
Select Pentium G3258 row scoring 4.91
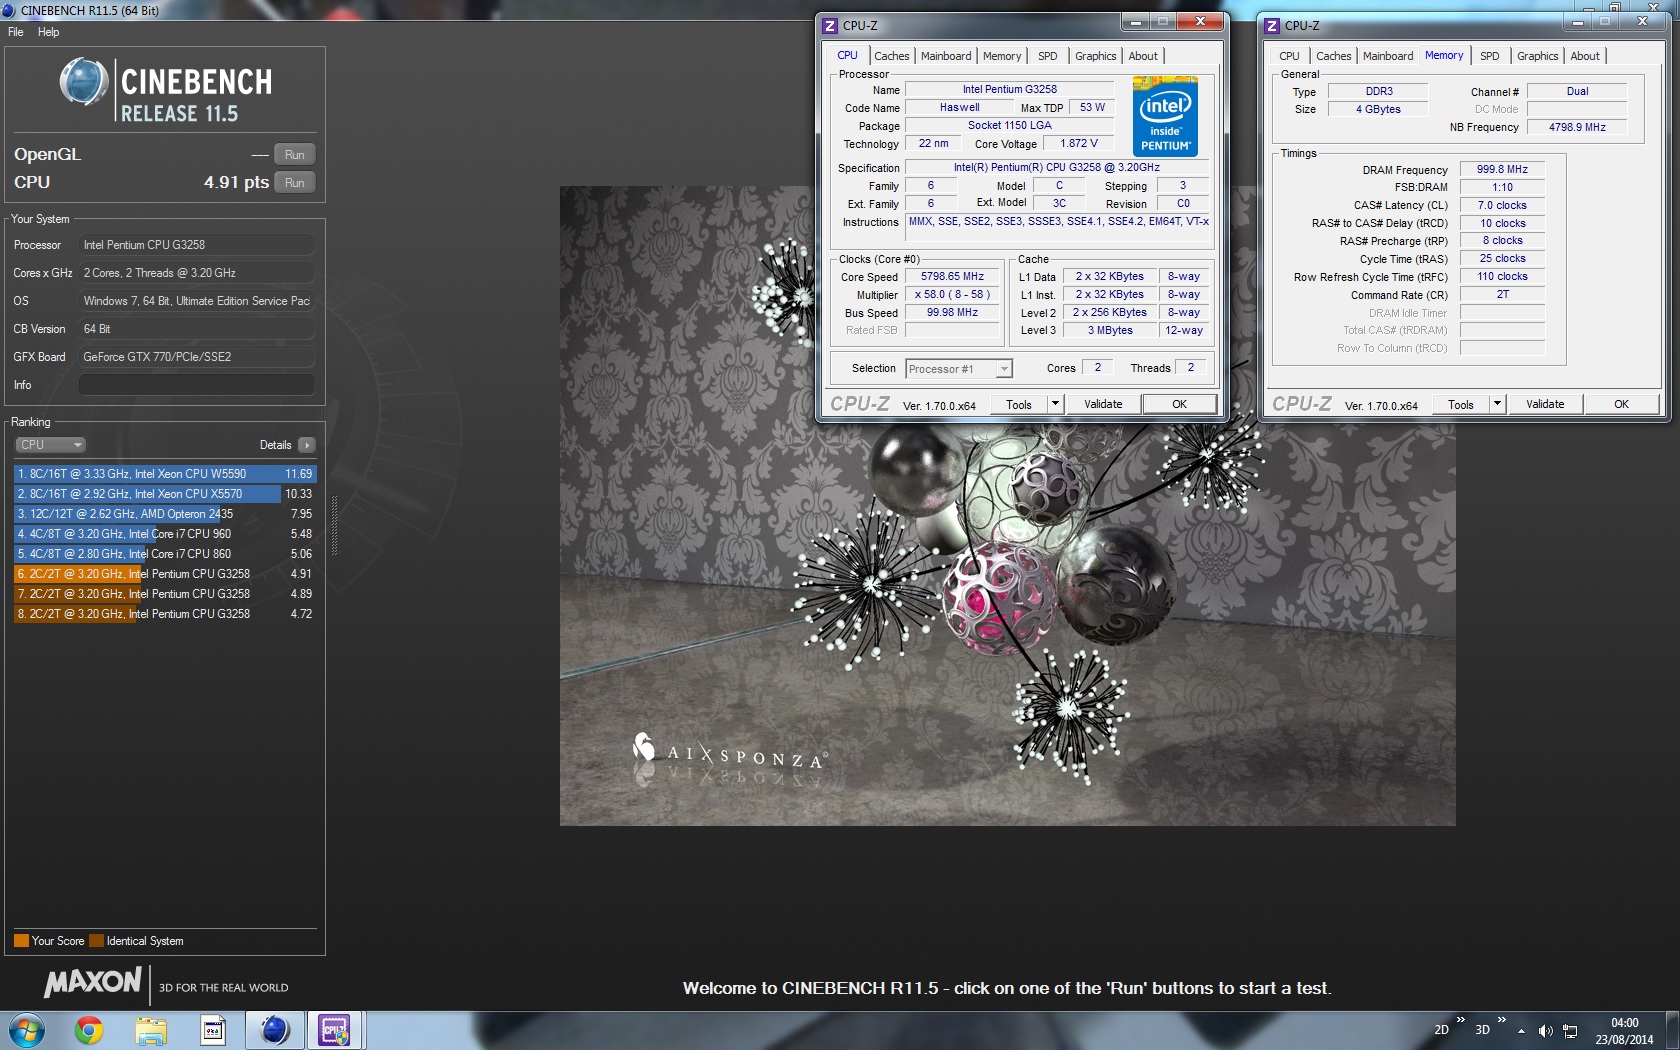coord(165,574)
